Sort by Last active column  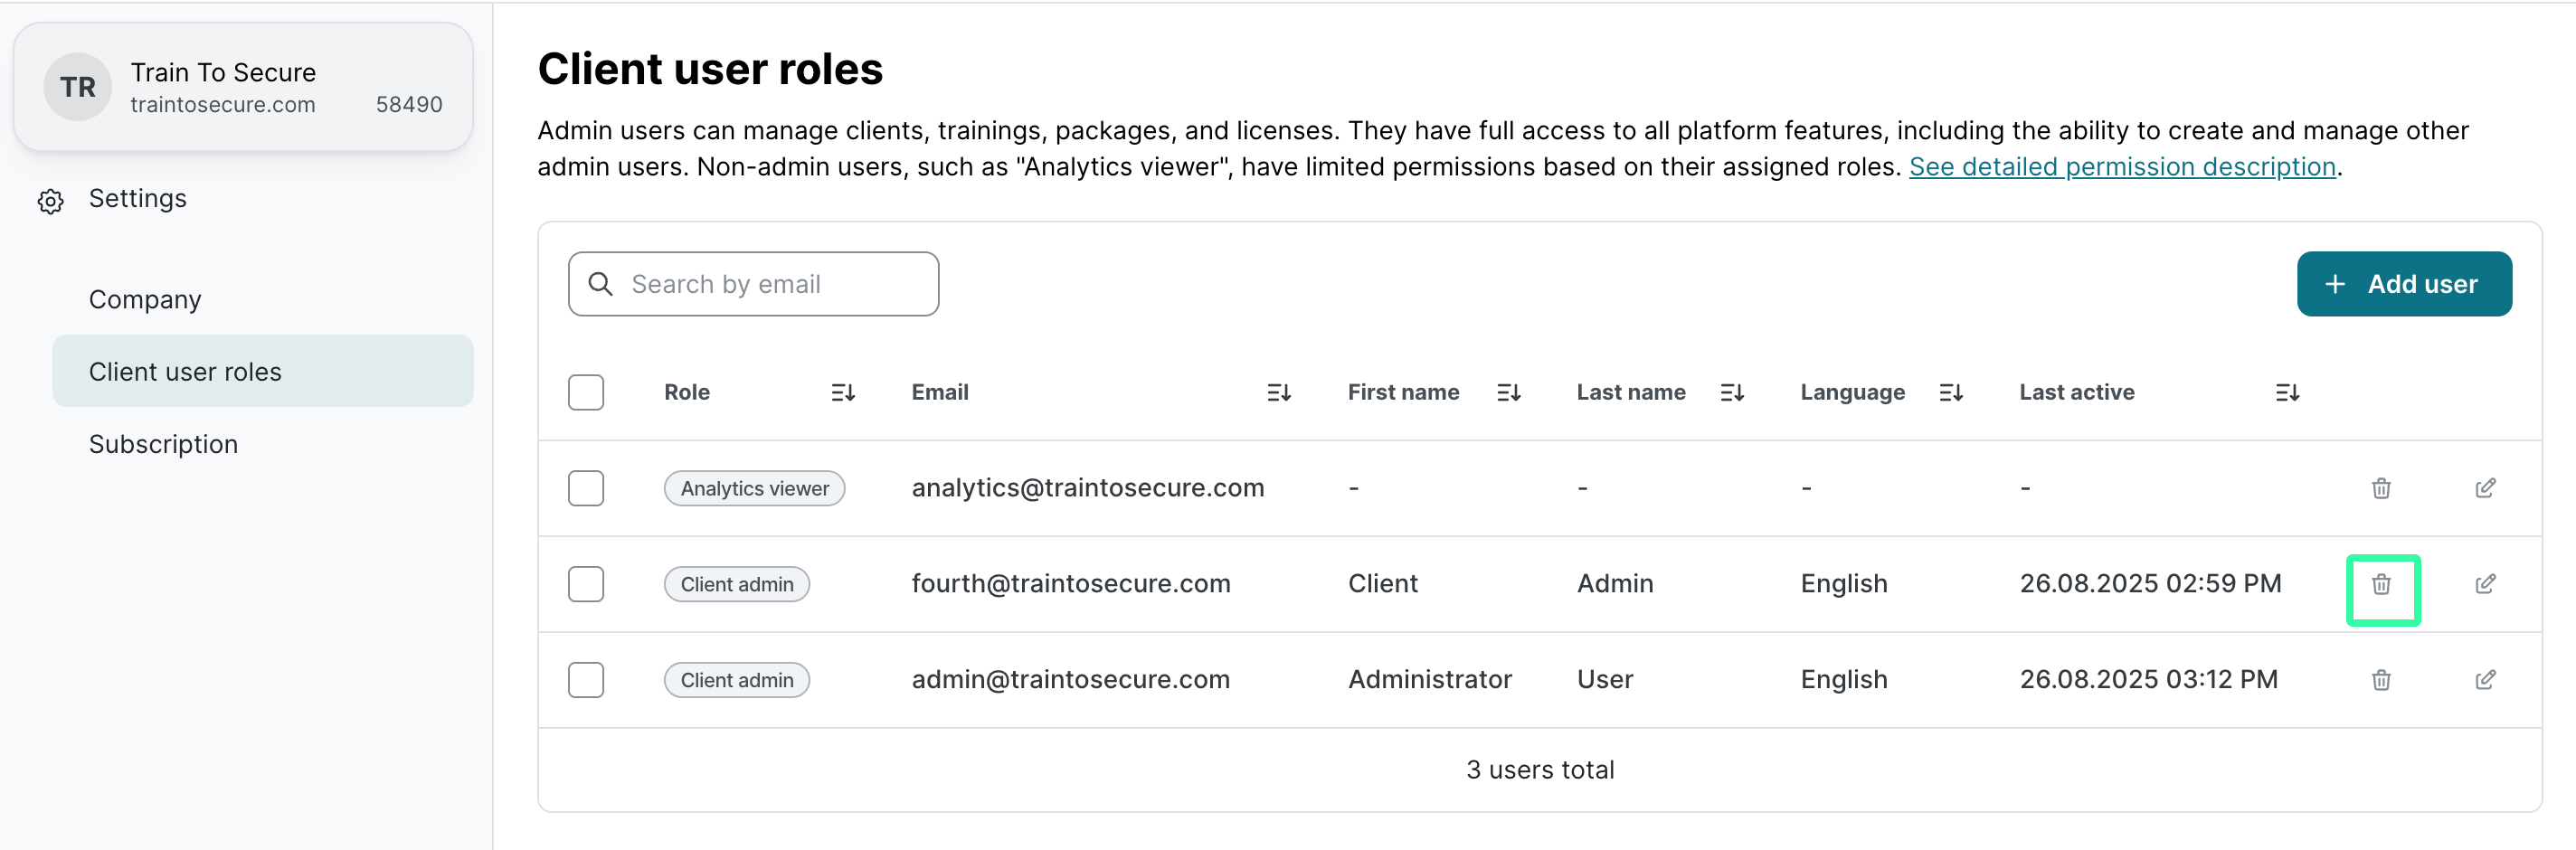(2286, 393)
